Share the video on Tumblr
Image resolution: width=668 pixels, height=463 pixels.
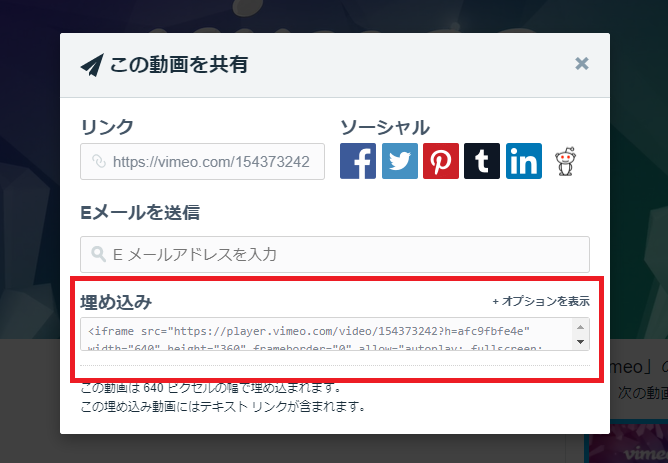(x=482, y=161)
